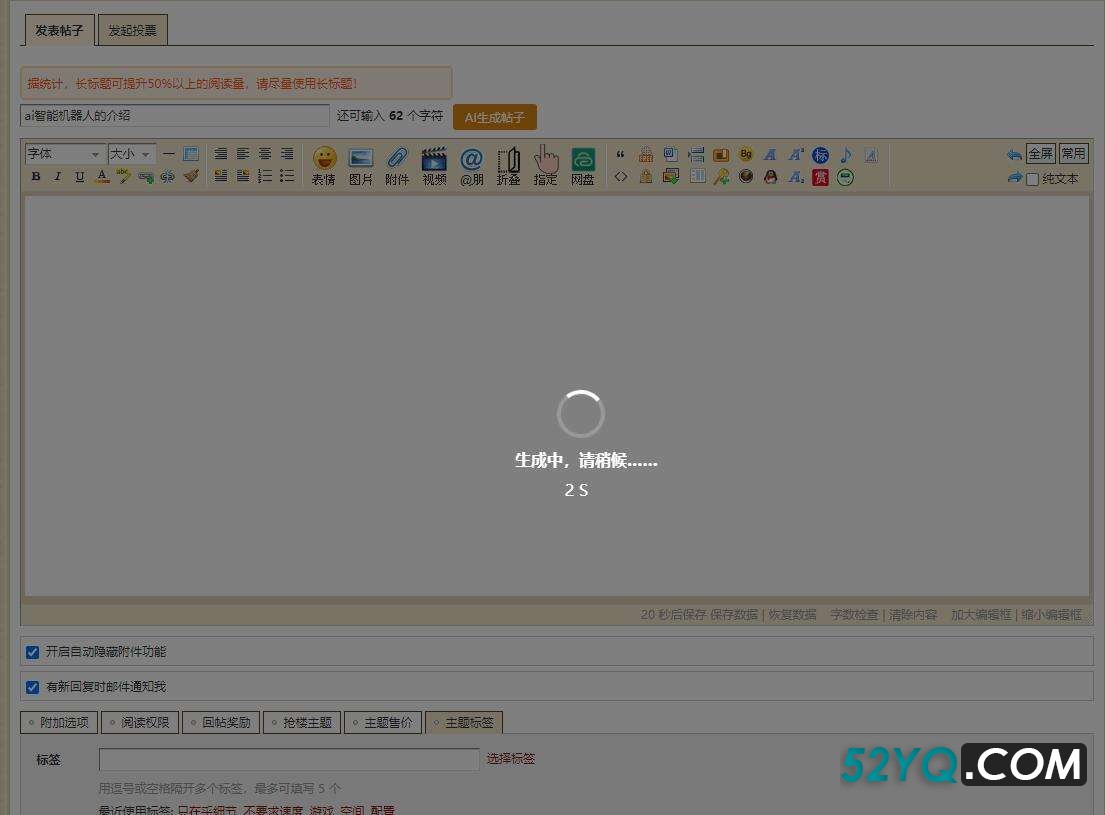Expand the 大小 font size dropdown

(x=131, y=154)
